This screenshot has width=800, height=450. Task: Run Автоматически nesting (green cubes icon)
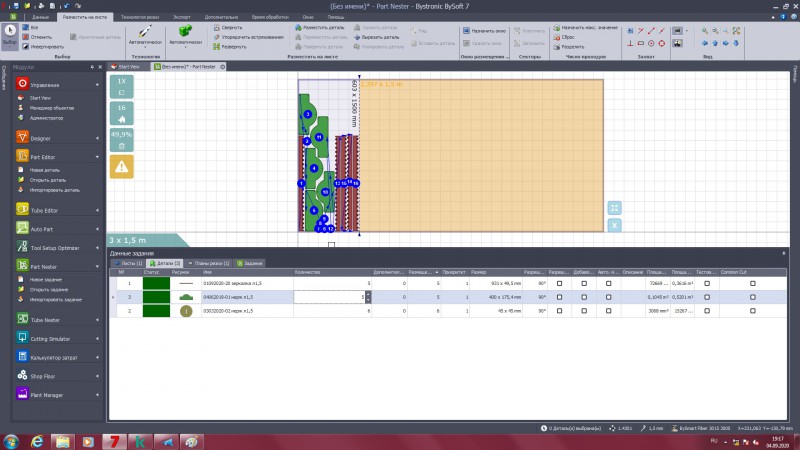pyautogui.click(x=185, y=35)
